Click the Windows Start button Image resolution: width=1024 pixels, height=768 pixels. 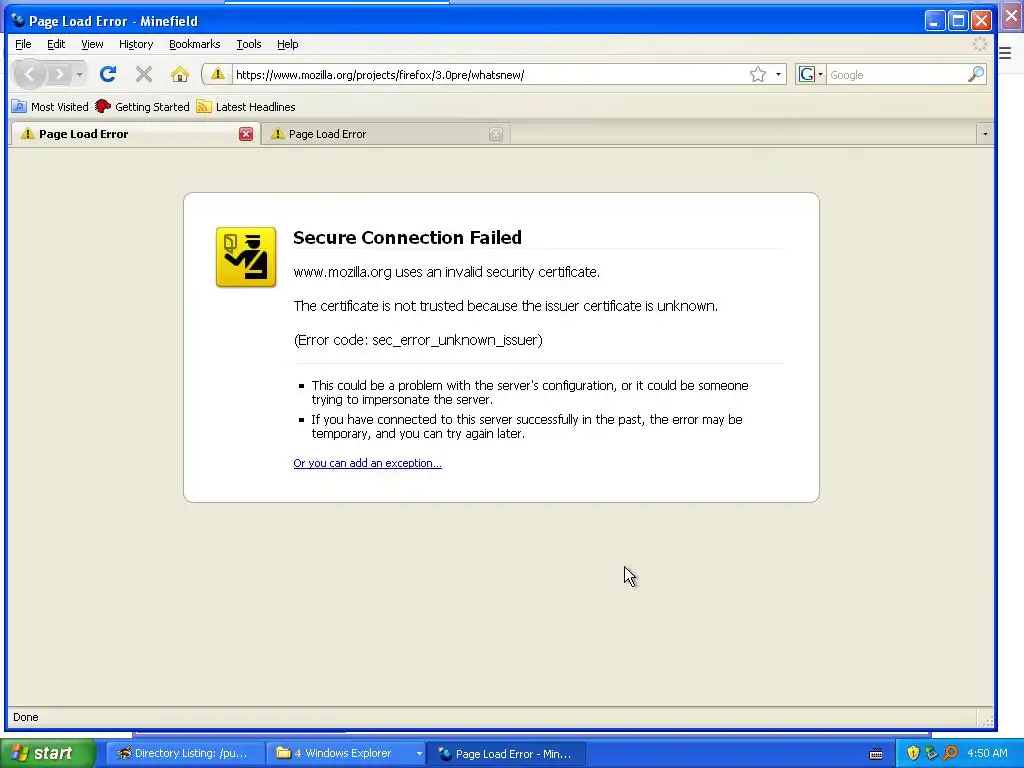(48, 753)
